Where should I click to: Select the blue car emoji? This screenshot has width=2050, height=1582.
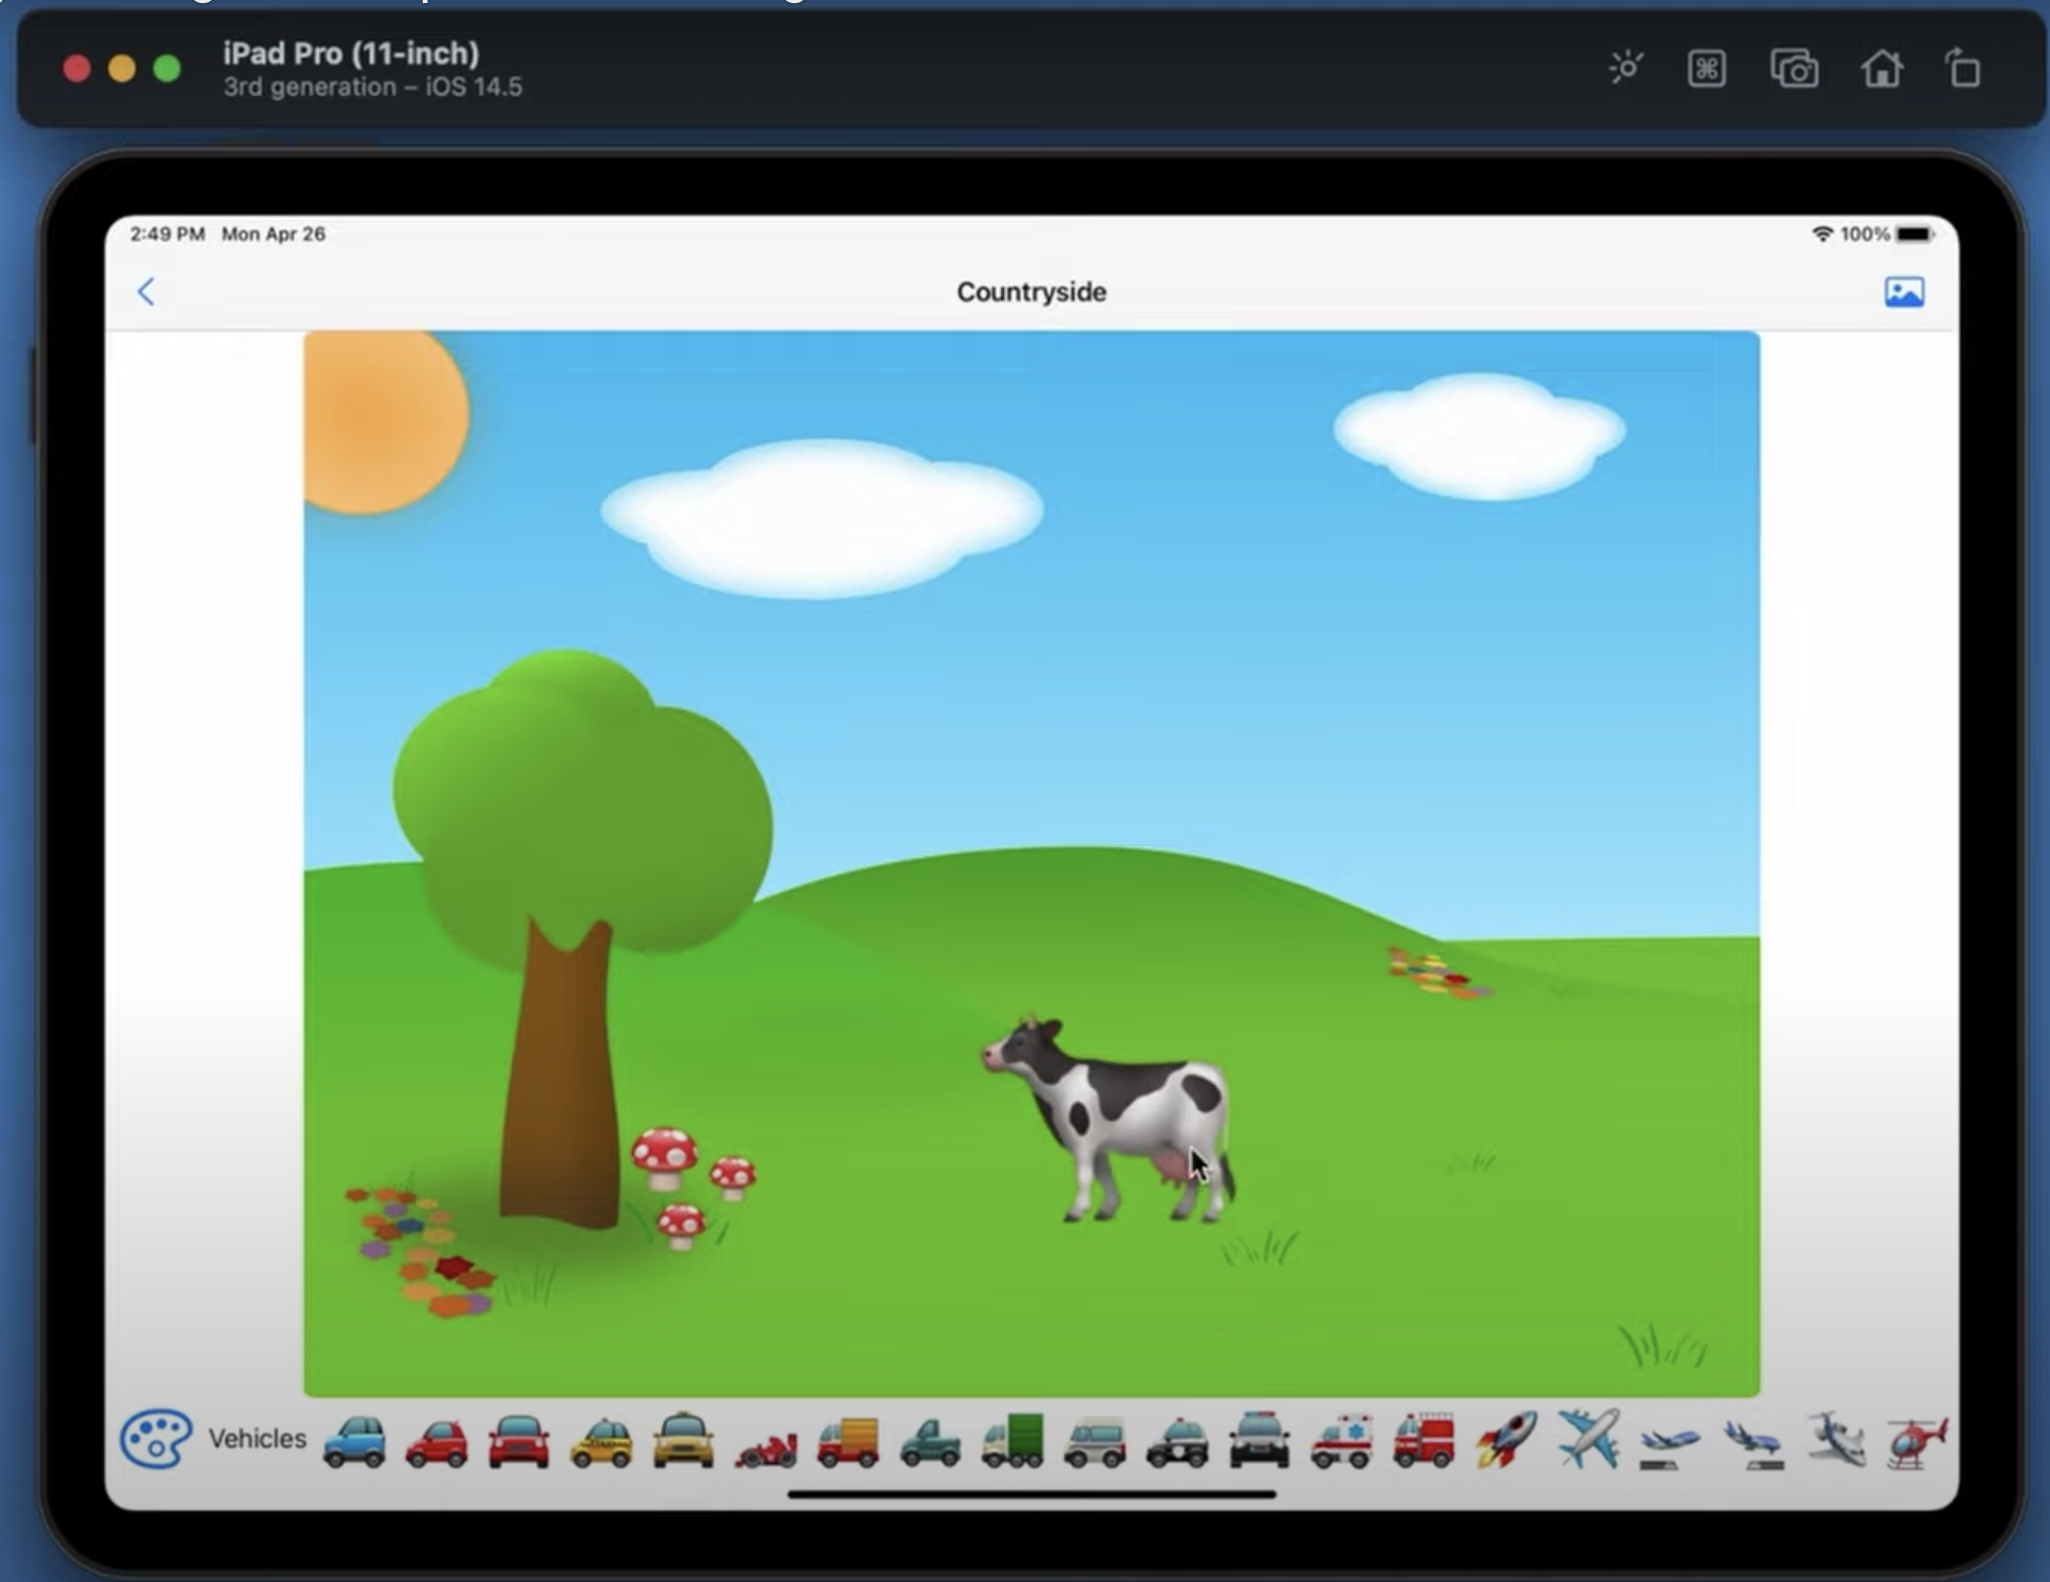pyautogui.click(x=354, y=1442)
